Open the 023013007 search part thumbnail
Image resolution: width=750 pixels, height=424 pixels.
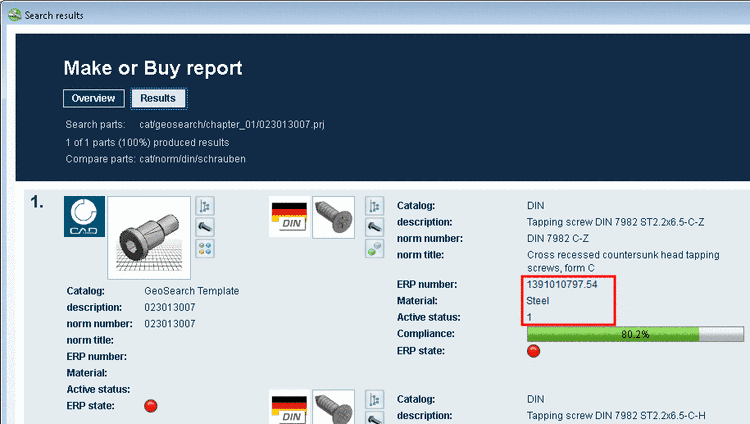coord(149,237)
